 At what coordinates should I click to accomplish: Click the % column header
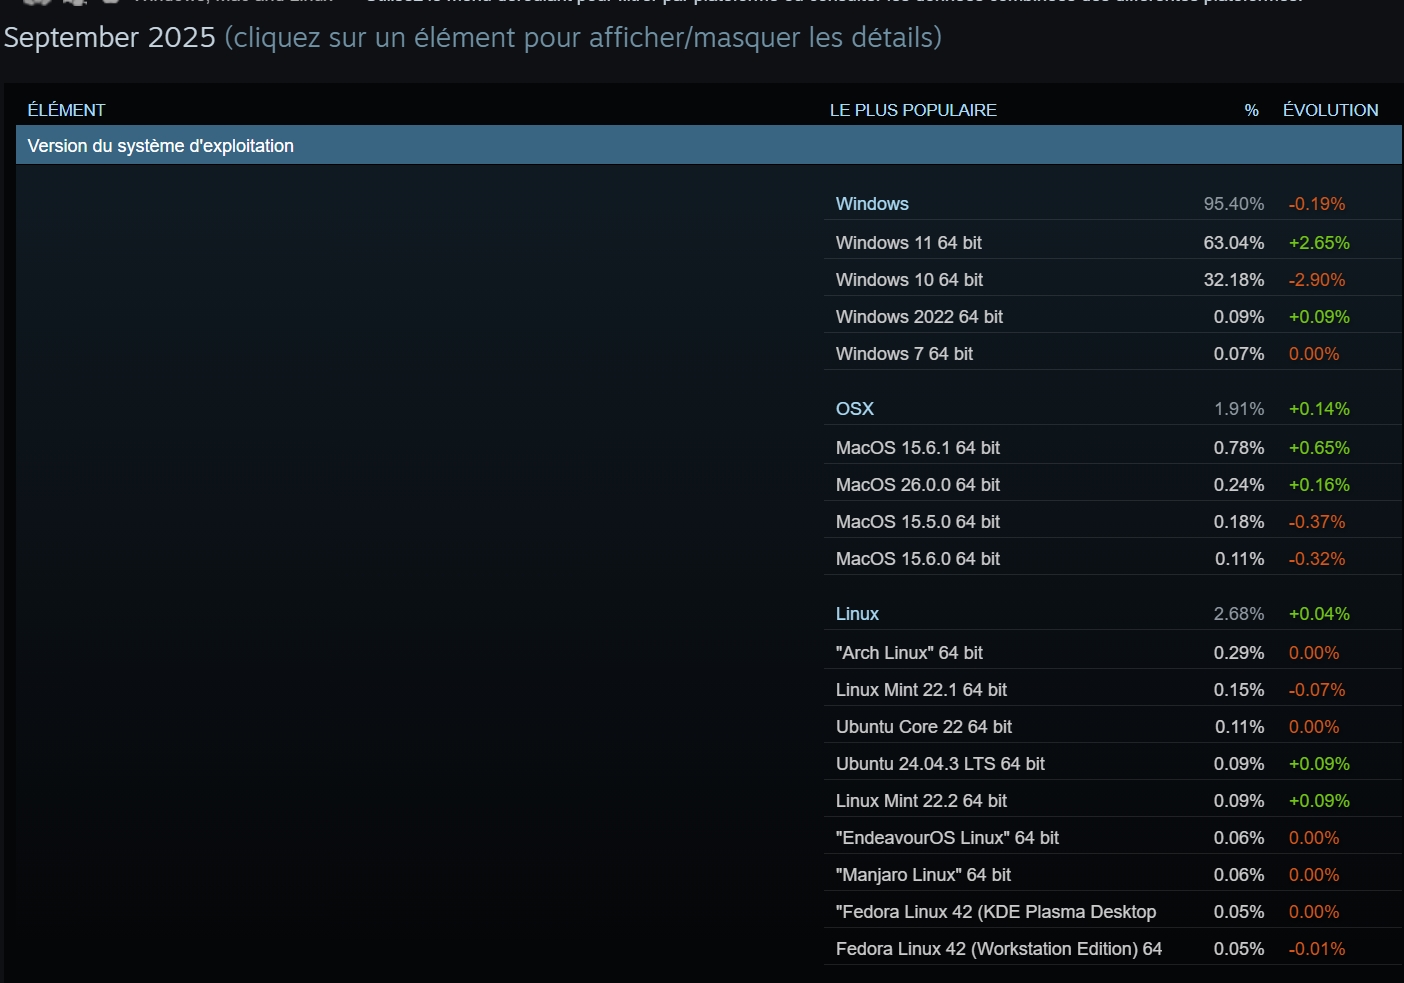(1252, 110)
